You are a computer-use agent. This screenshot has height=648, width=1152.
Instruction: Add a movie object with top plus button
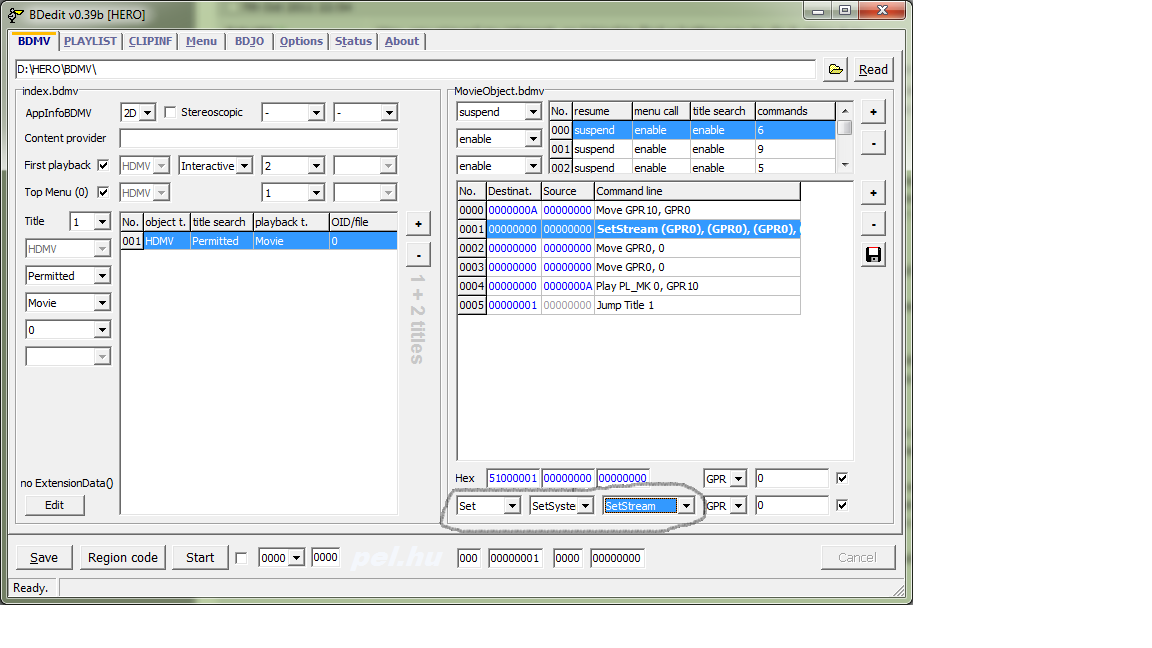(x=873, y=112)
